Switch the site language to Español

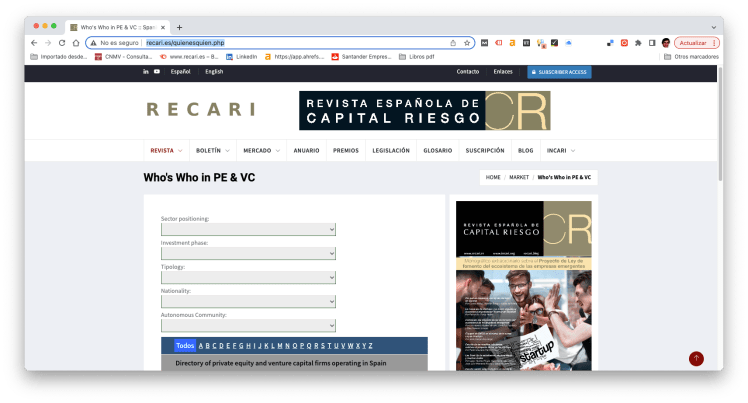pyautogui.click(x=180, y=72)
